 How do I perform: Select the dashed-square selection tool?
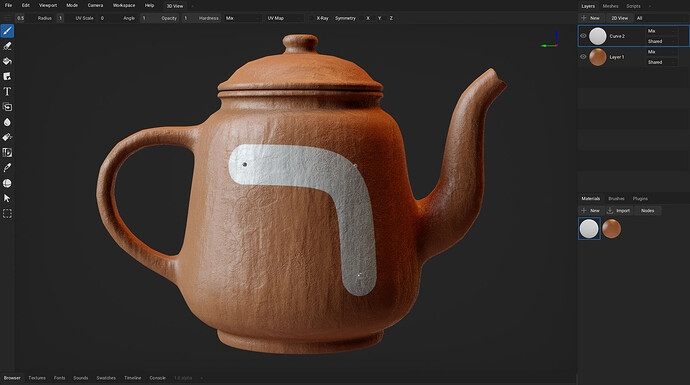point(7,214)
